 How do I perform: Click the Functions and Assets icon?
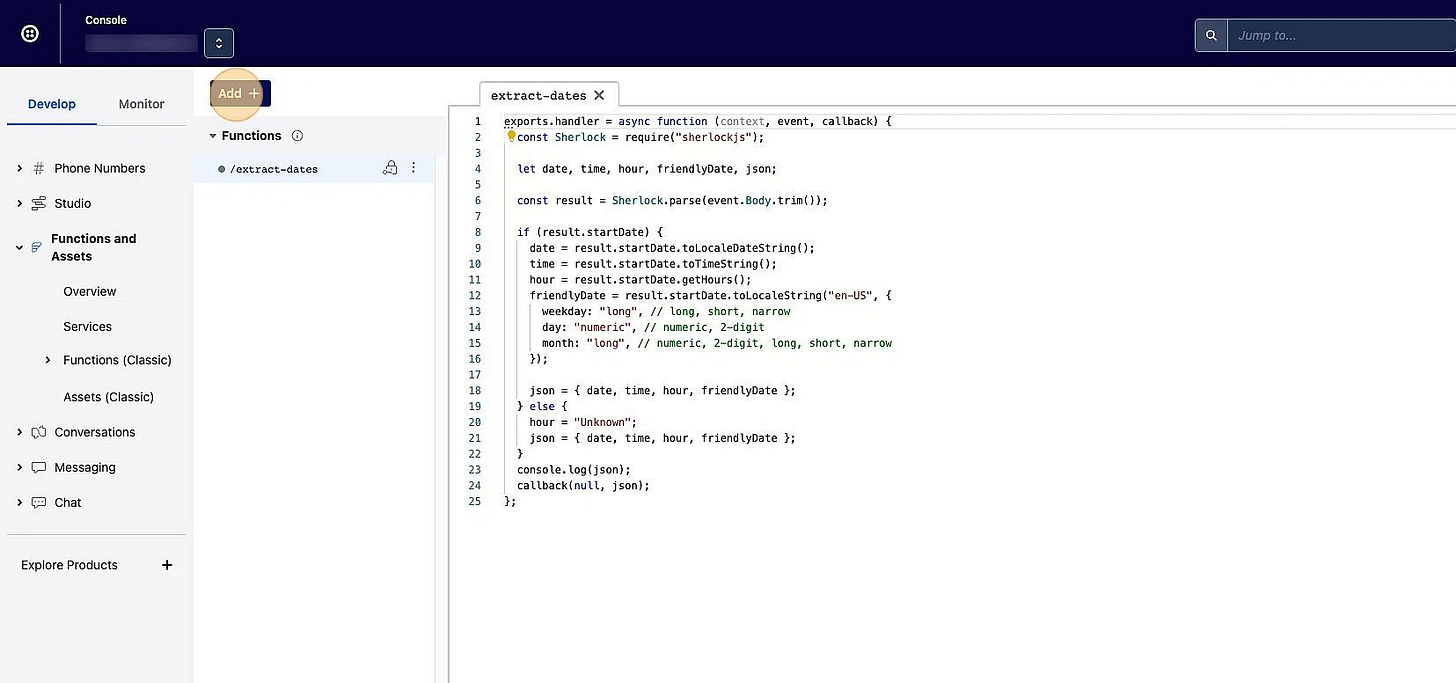coord(37,247)
